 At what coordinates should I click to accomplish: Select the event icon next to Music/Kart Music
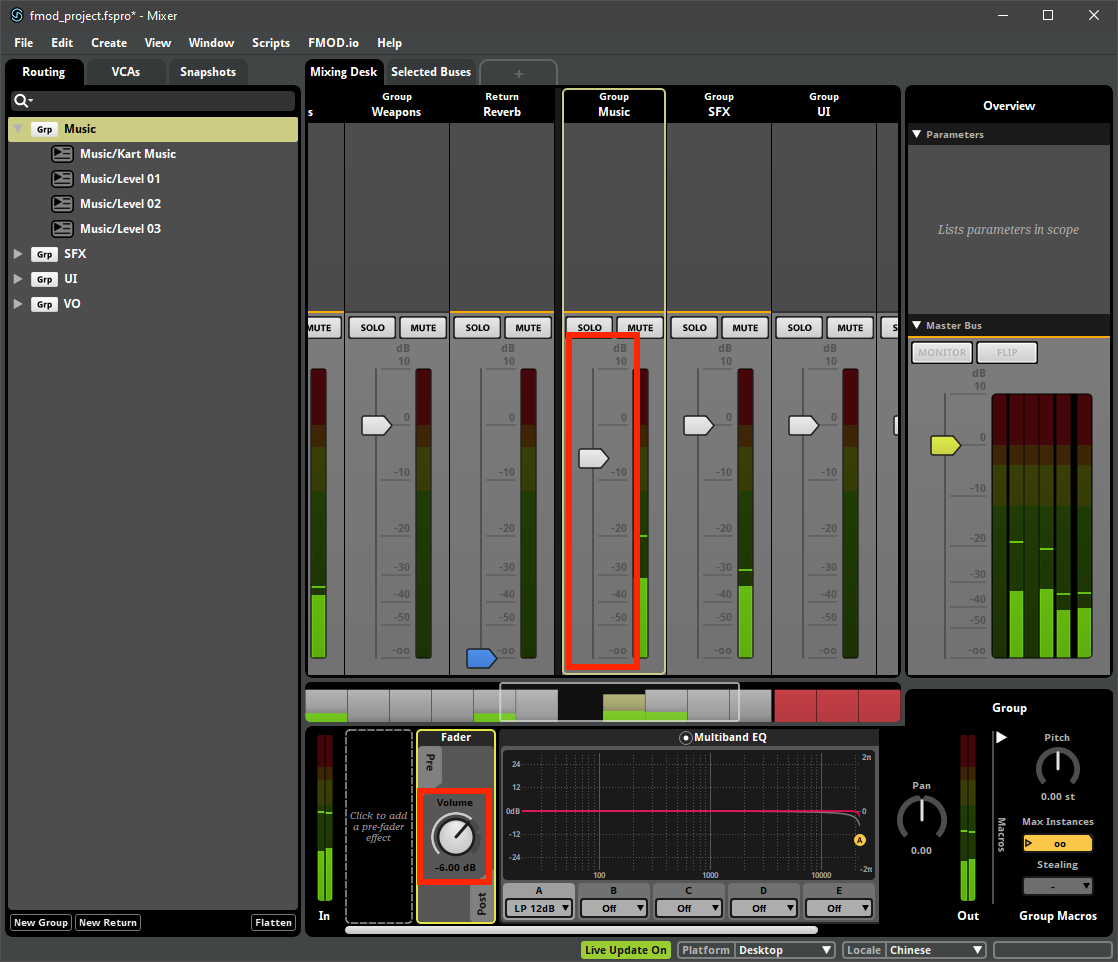[x=62, y=153]
